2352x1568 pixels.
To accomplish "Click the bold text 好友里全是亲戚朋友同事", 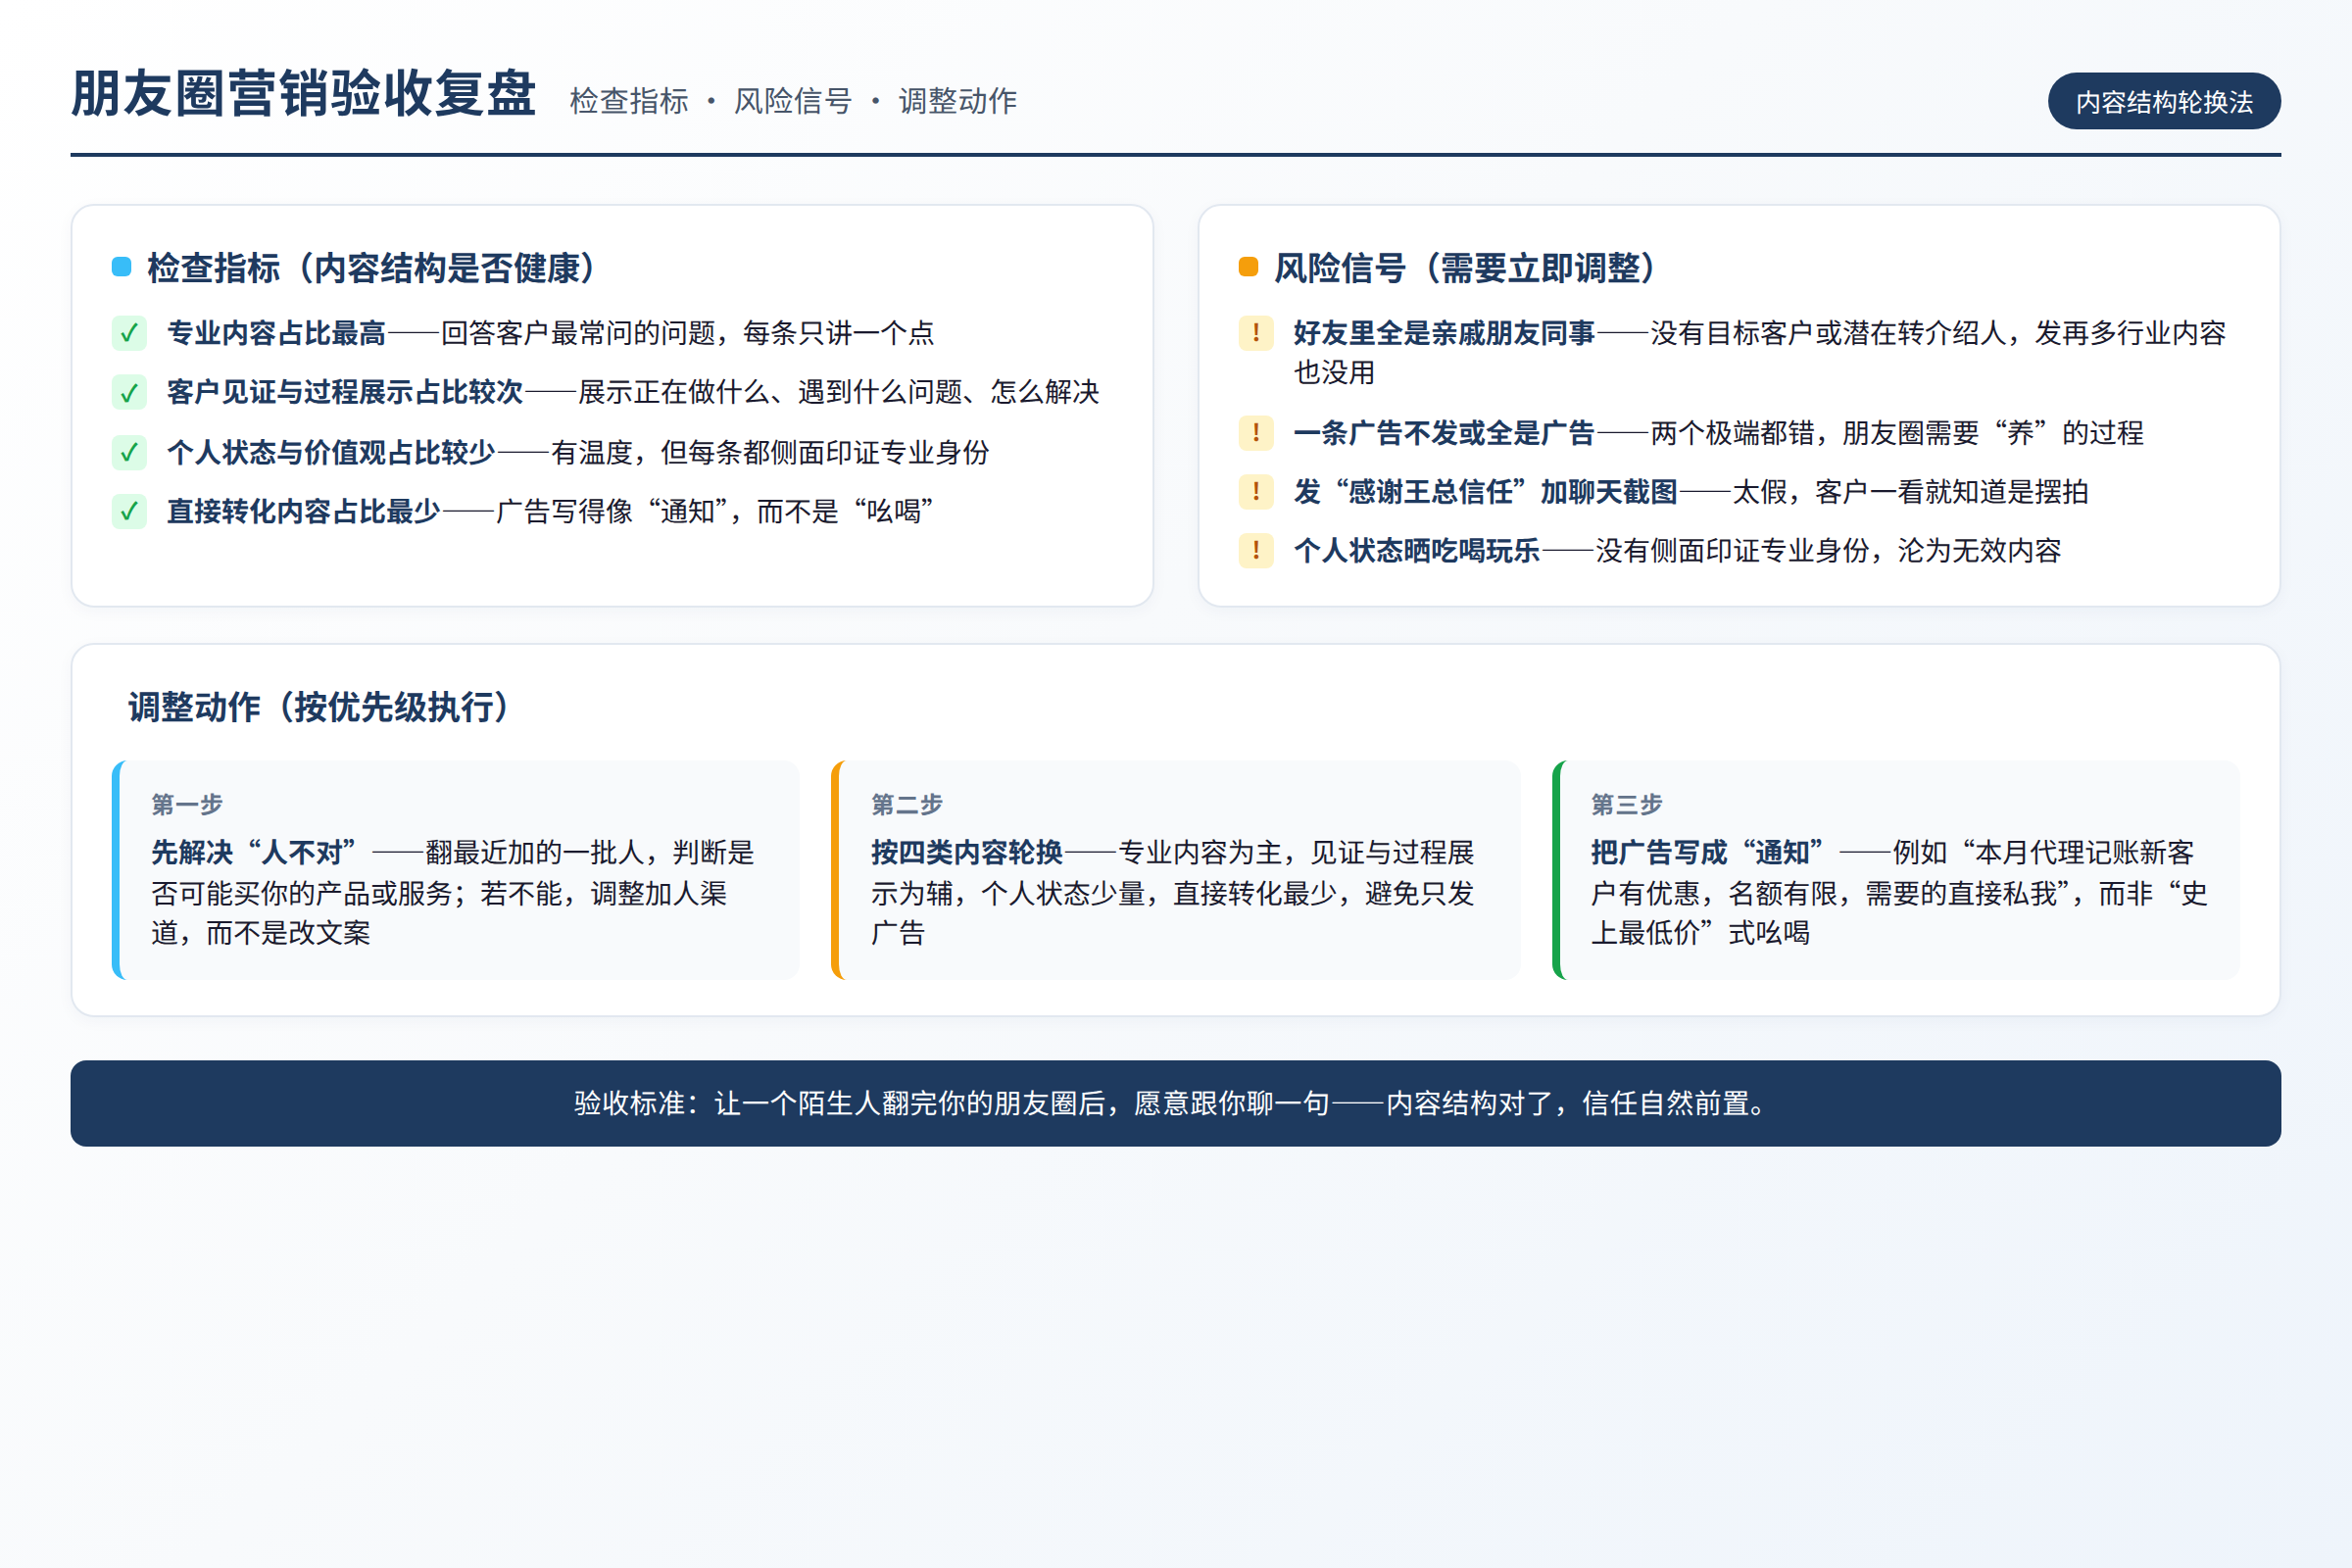I will click(1444, 333).
